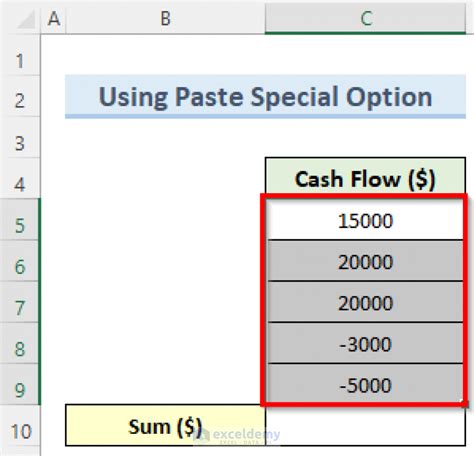This screenshot has height=456, width=474.
Task: Select the Cash Flow ($) header cell
Action: (365, 179)
